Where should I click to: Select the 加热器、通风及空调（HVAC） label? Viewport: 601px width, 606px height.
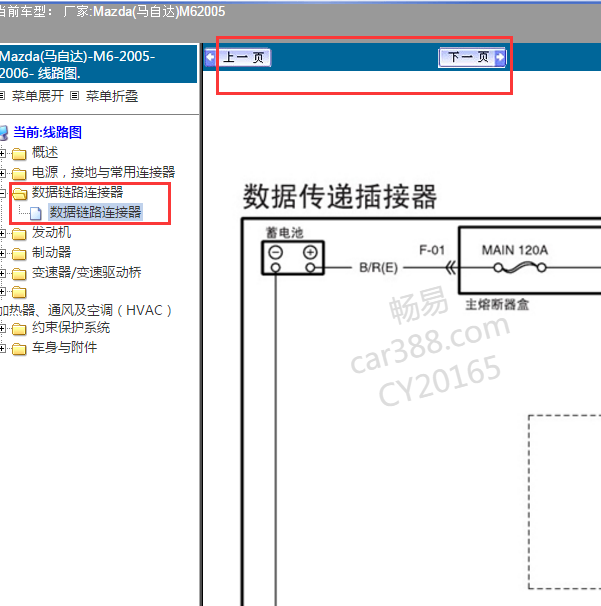(86, 310)
